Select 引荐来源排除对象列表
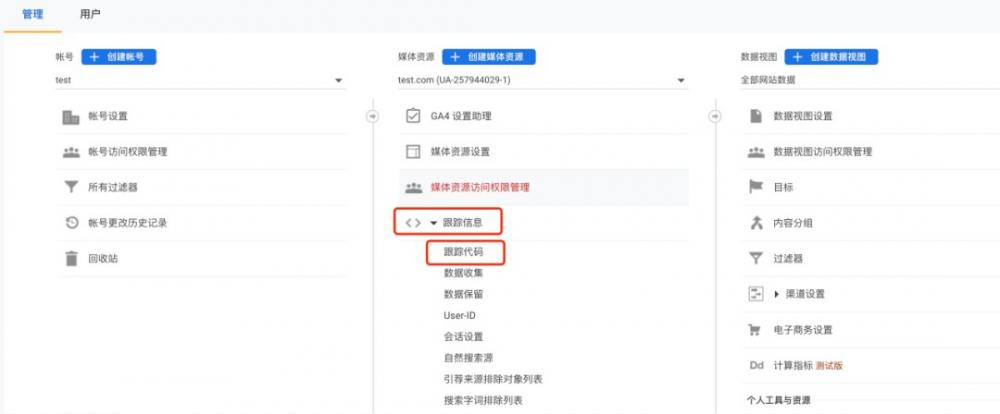The image size is (1000, 414). (494, 379)
